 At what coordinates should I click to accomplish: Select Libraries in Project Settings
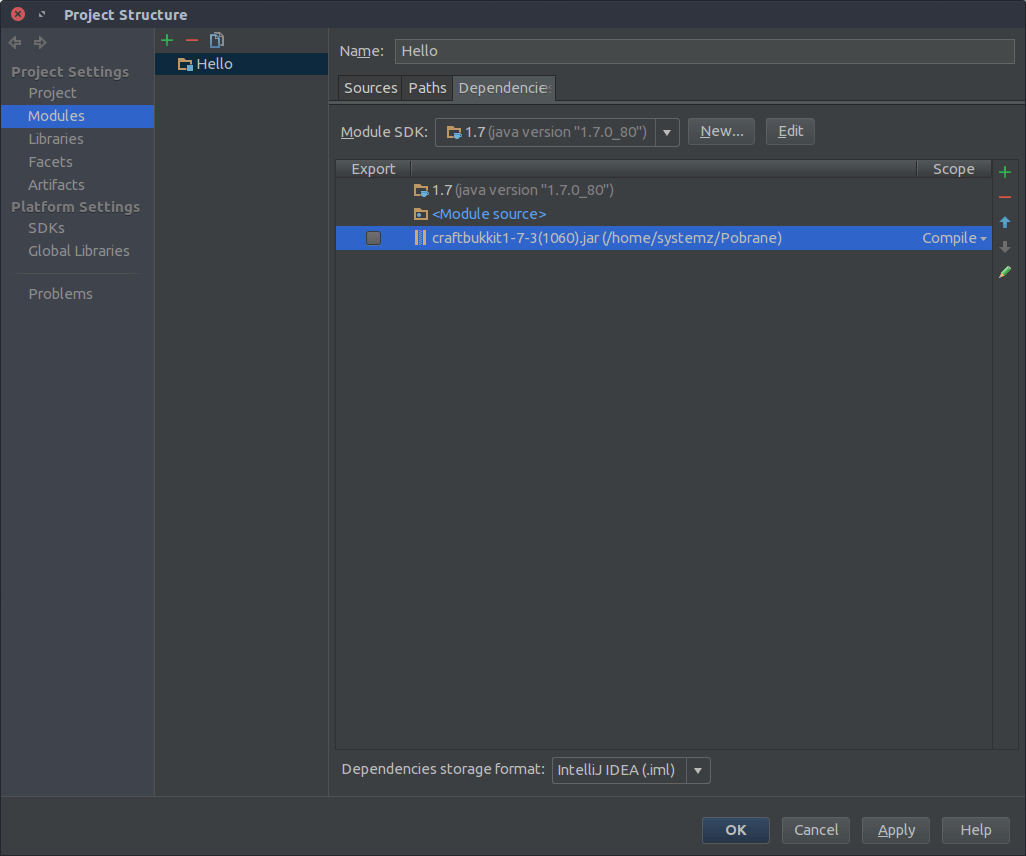[x=56, y=139]
